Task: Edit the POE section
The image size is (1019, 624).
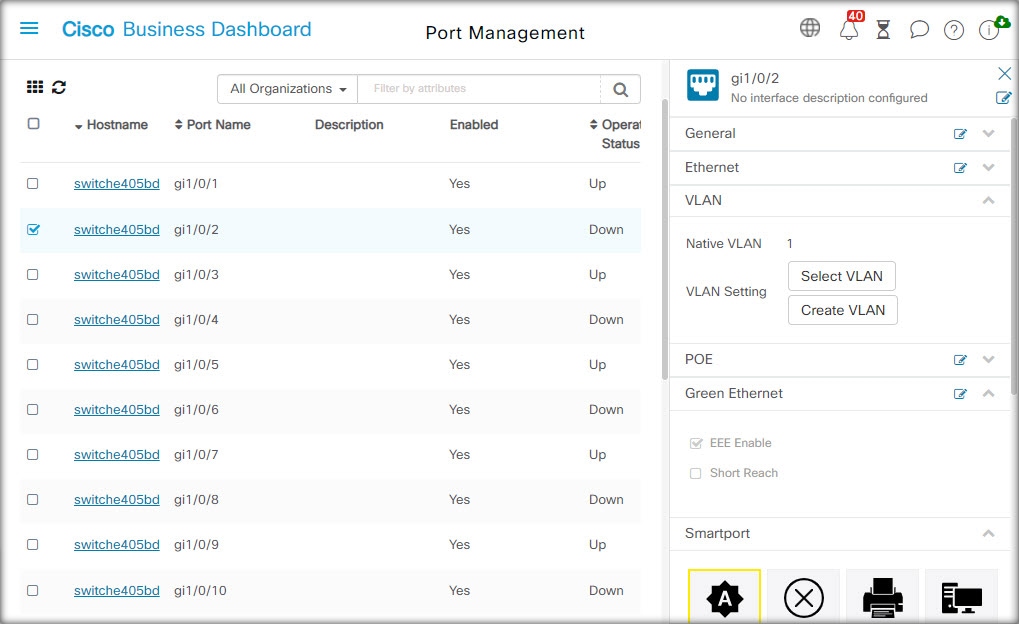Action: tap(960, 359)
